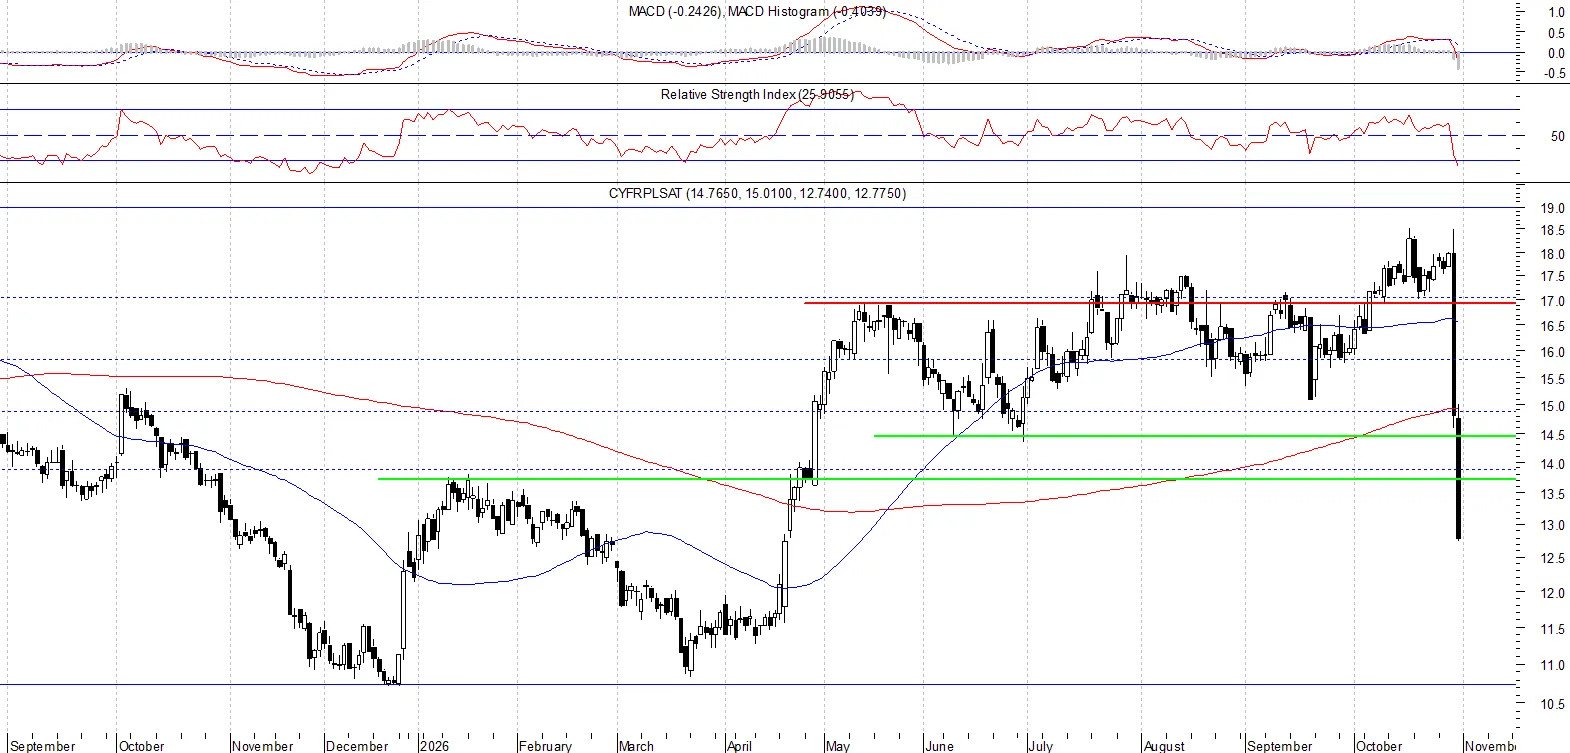
Task: Click the April label on date axis
Action: click(x=739, y=745)
